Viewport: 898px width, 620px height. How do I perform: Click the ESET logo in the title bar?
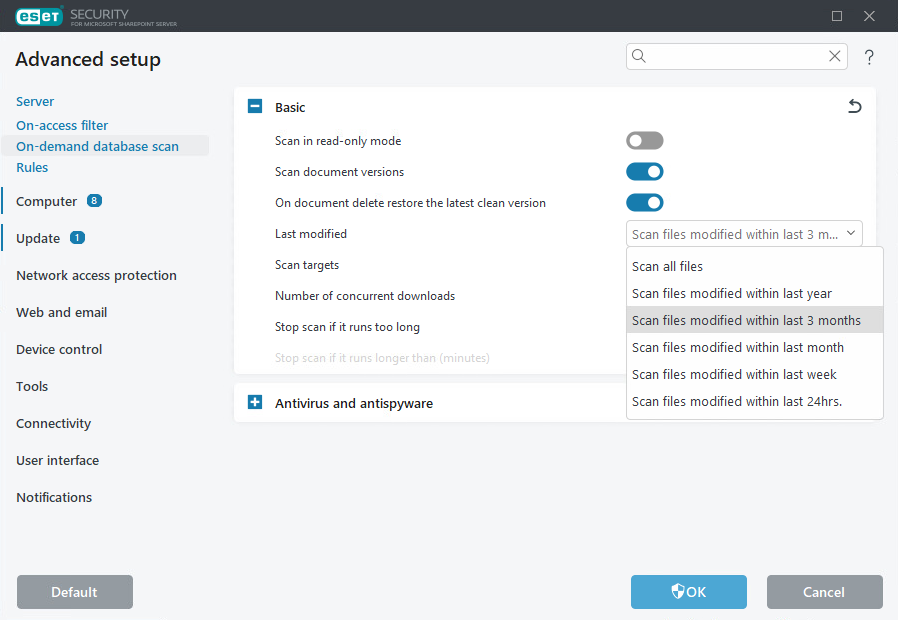click(x=38, y=15)
